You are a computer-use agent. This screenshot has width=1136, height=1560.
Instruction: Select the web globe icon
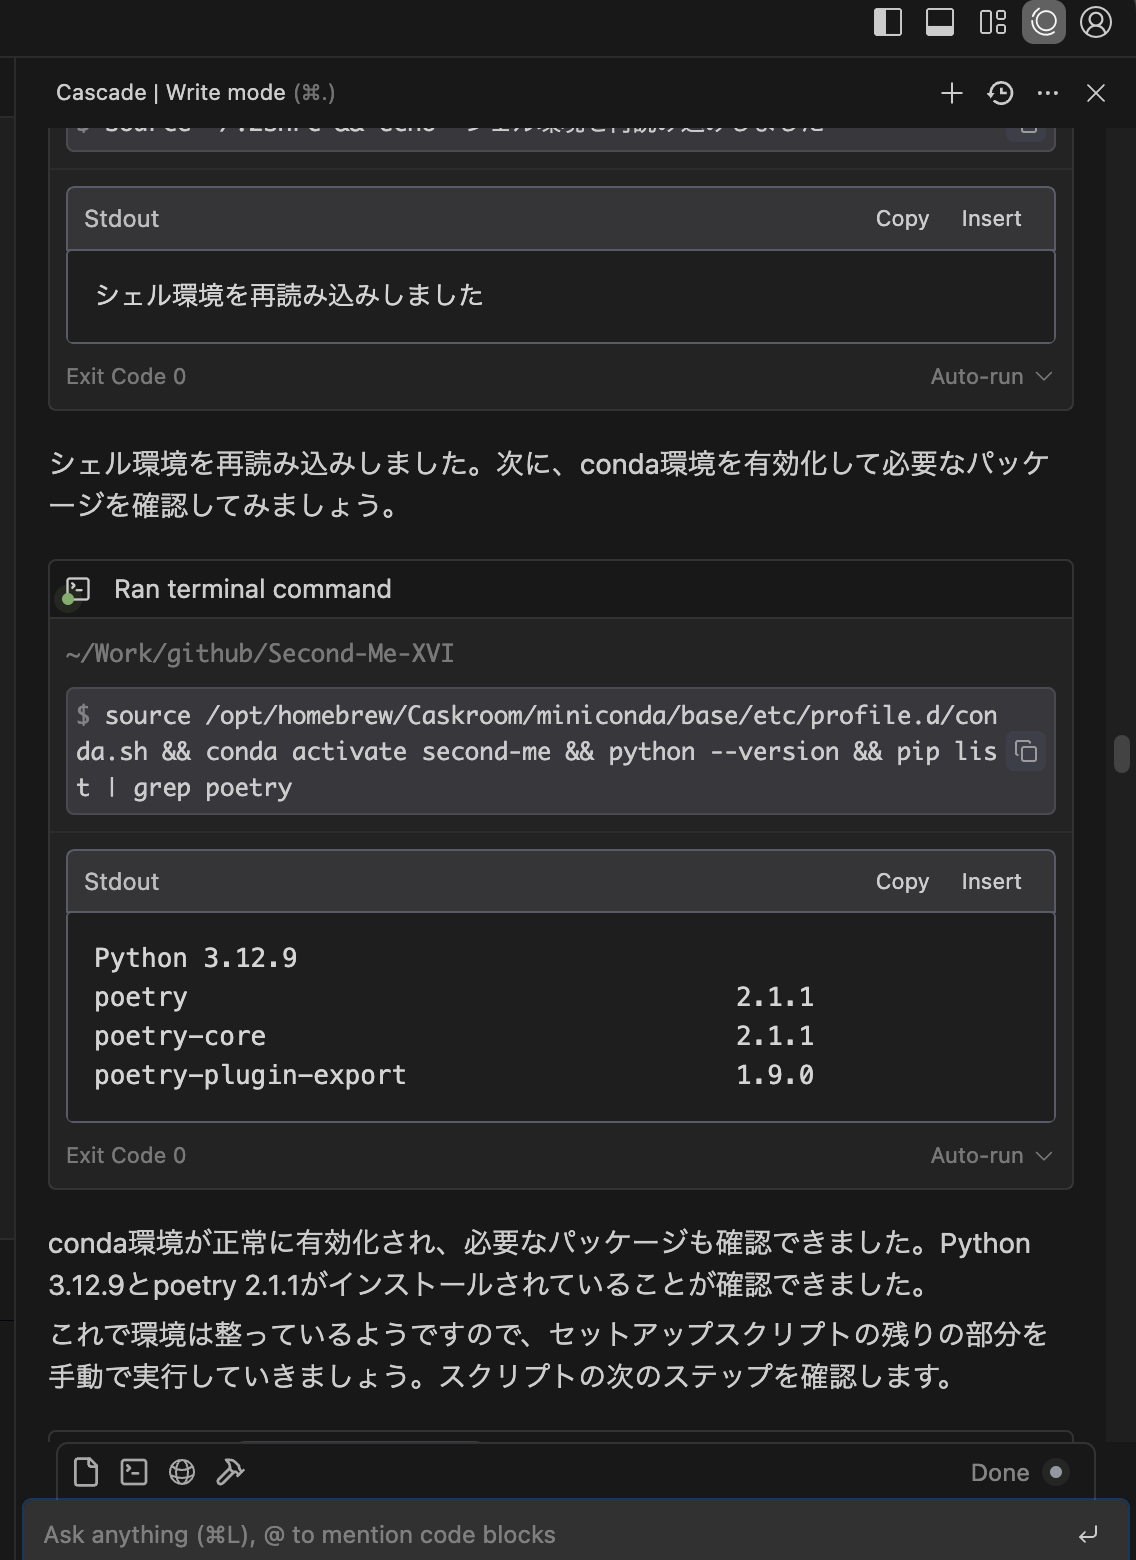[x=182, y=1472]
